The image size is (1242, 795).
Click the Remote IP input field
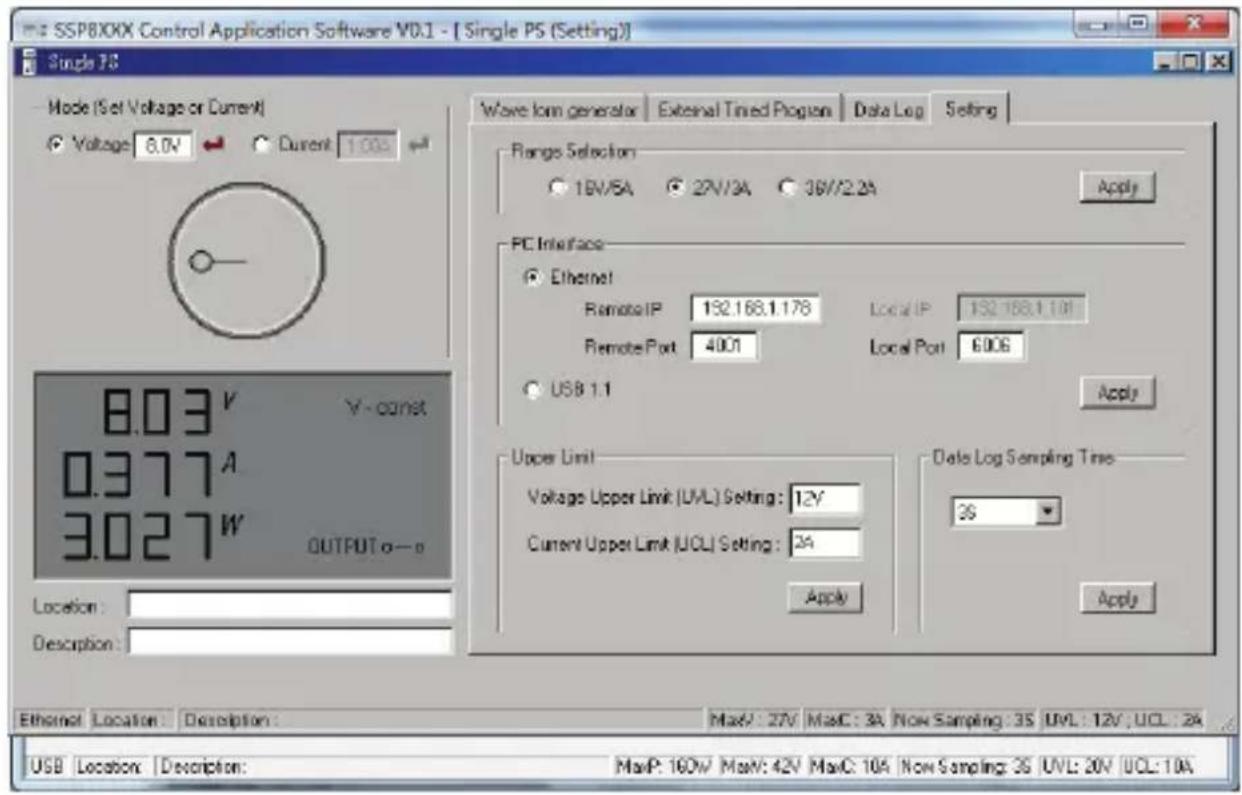(x=755, y=308)
